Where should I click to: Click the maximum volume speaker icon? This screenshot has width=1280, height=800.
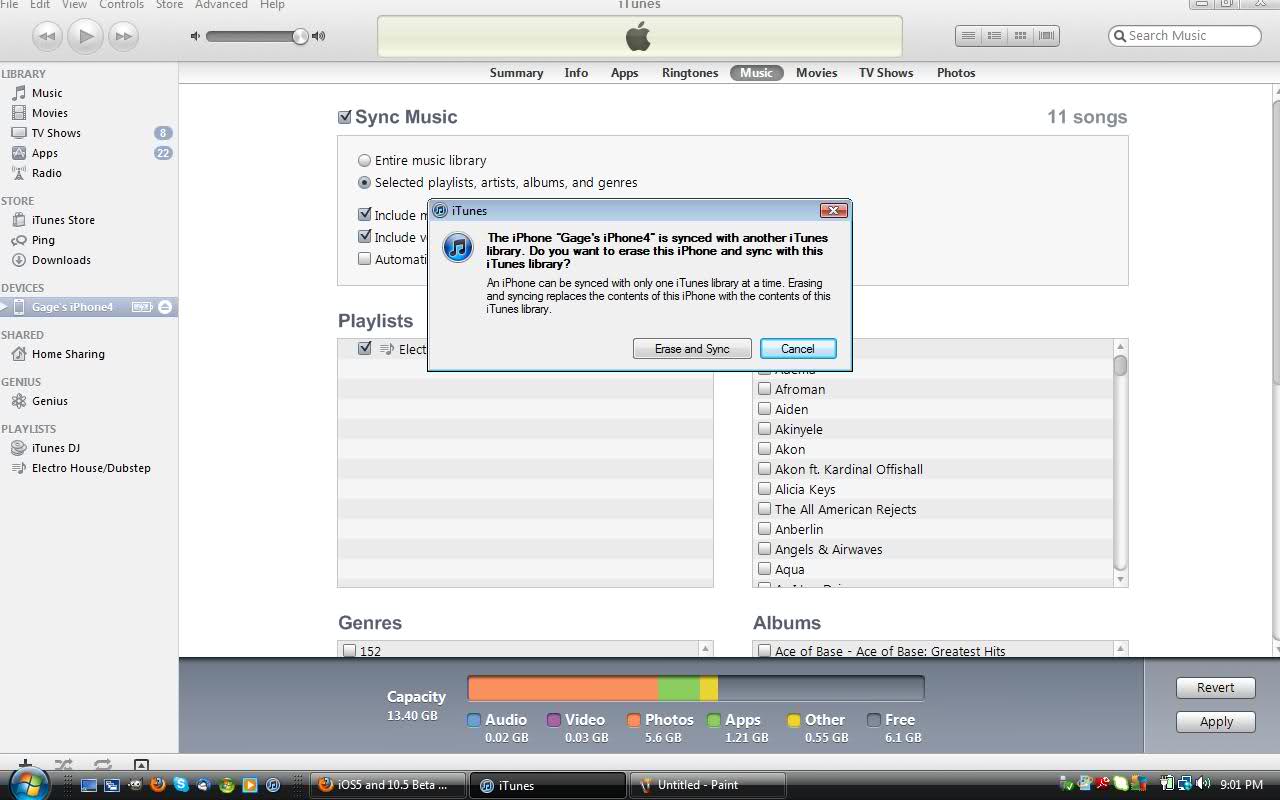pos(318,36)
